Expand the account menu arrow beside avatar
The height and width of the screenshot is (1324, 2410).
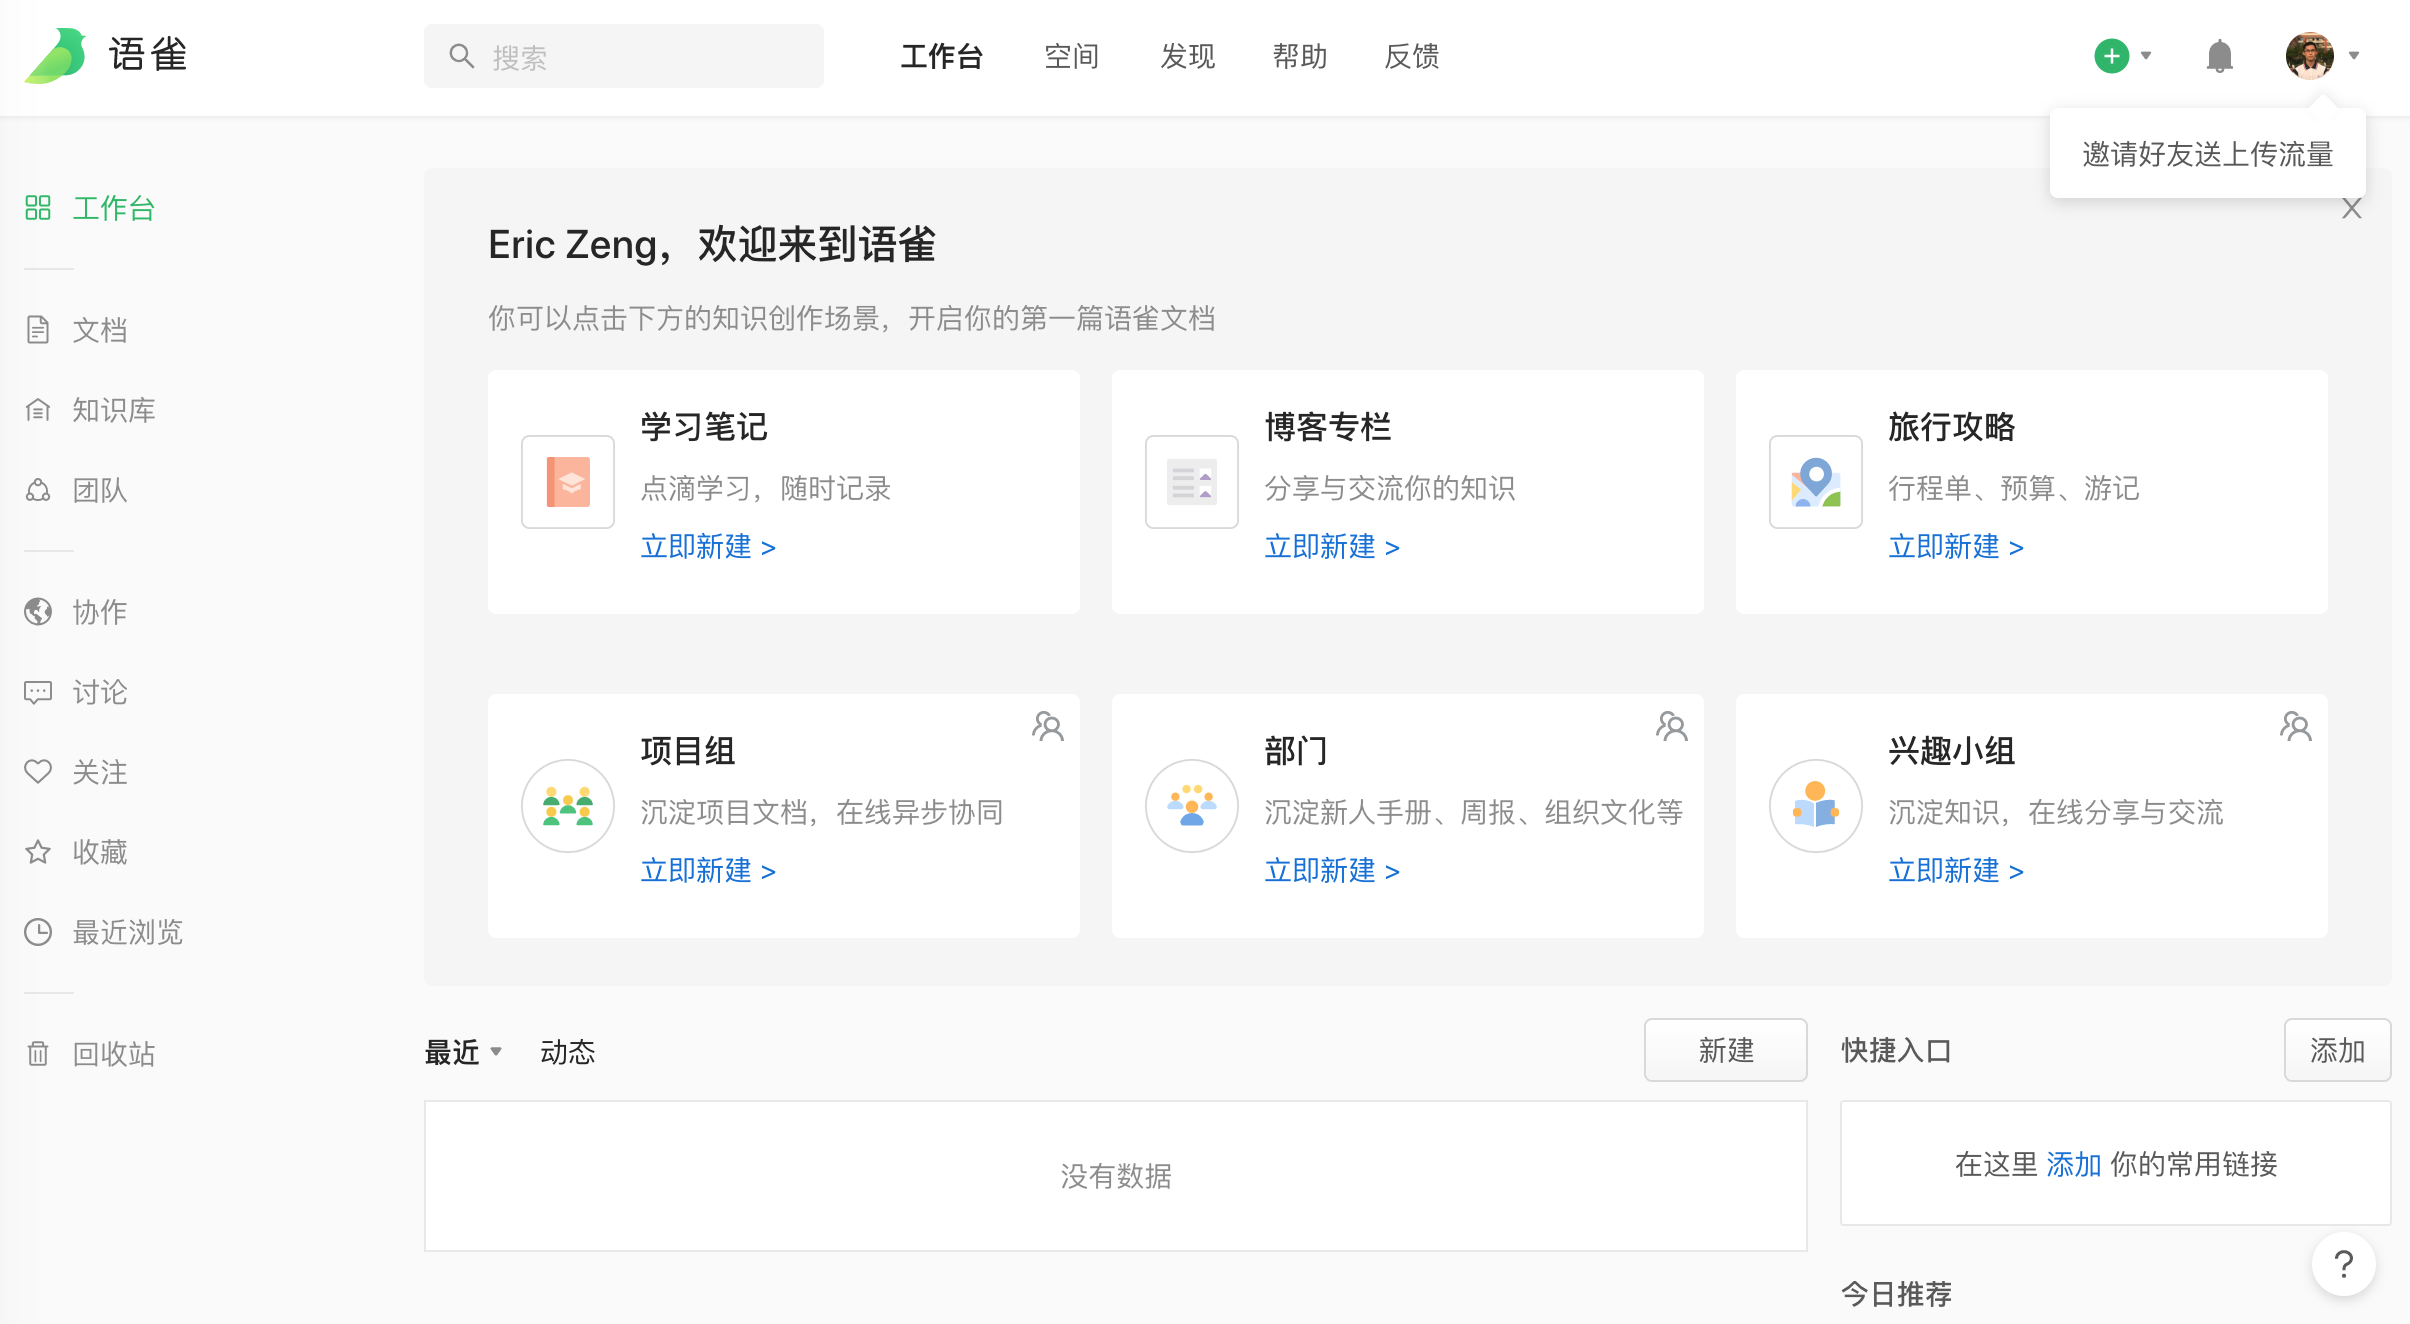point(2354,56)
